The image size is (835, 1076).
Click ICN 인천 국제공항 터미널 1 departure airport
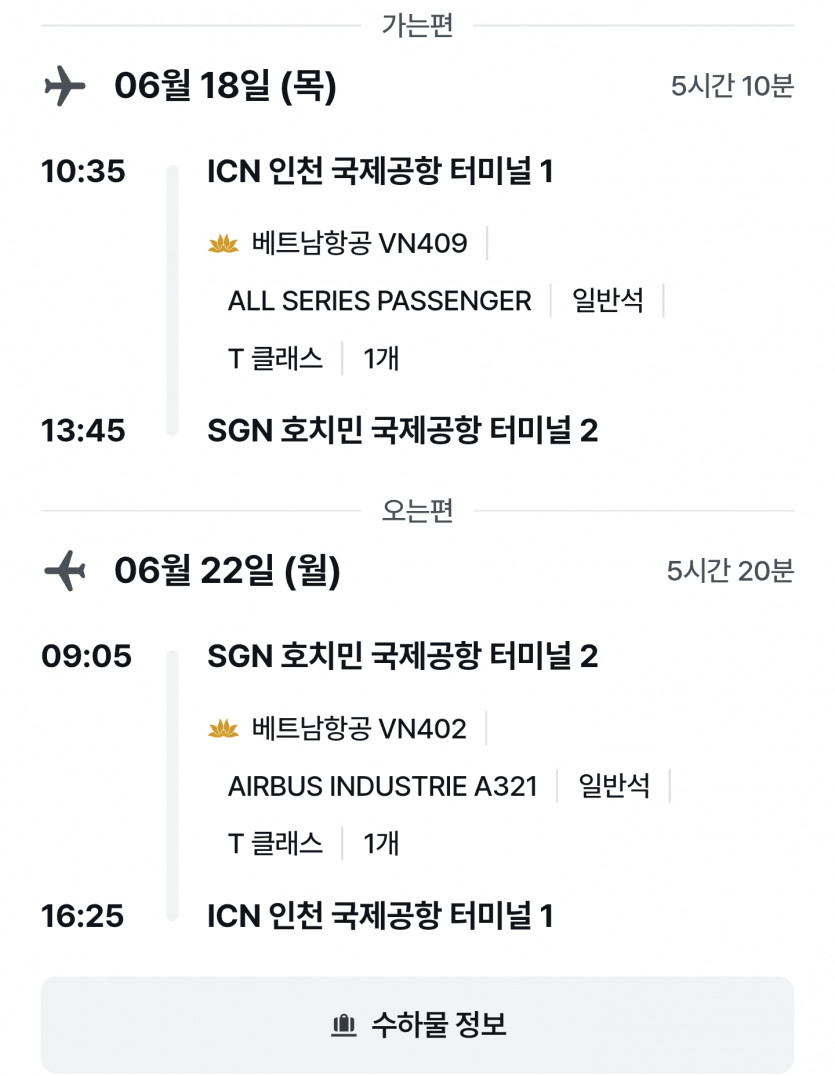pos(379,172)
